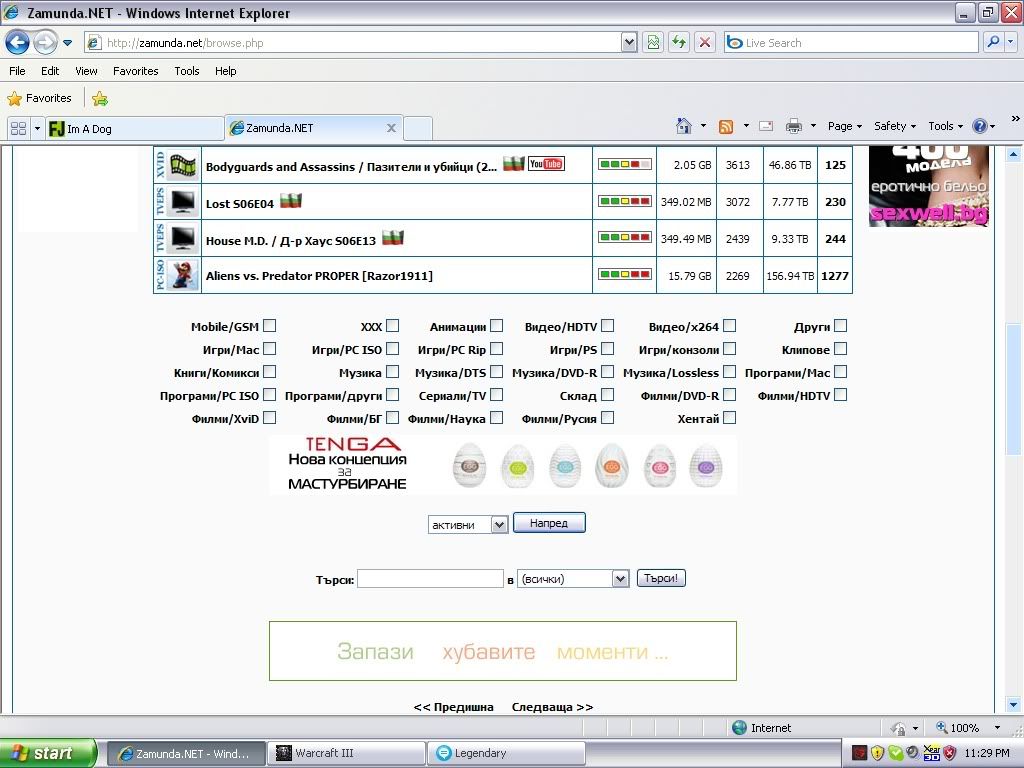Open the Aliens vs. Predator PROPER torrent link
Screen dimensions: 1024x768
[x=319, y=276]
